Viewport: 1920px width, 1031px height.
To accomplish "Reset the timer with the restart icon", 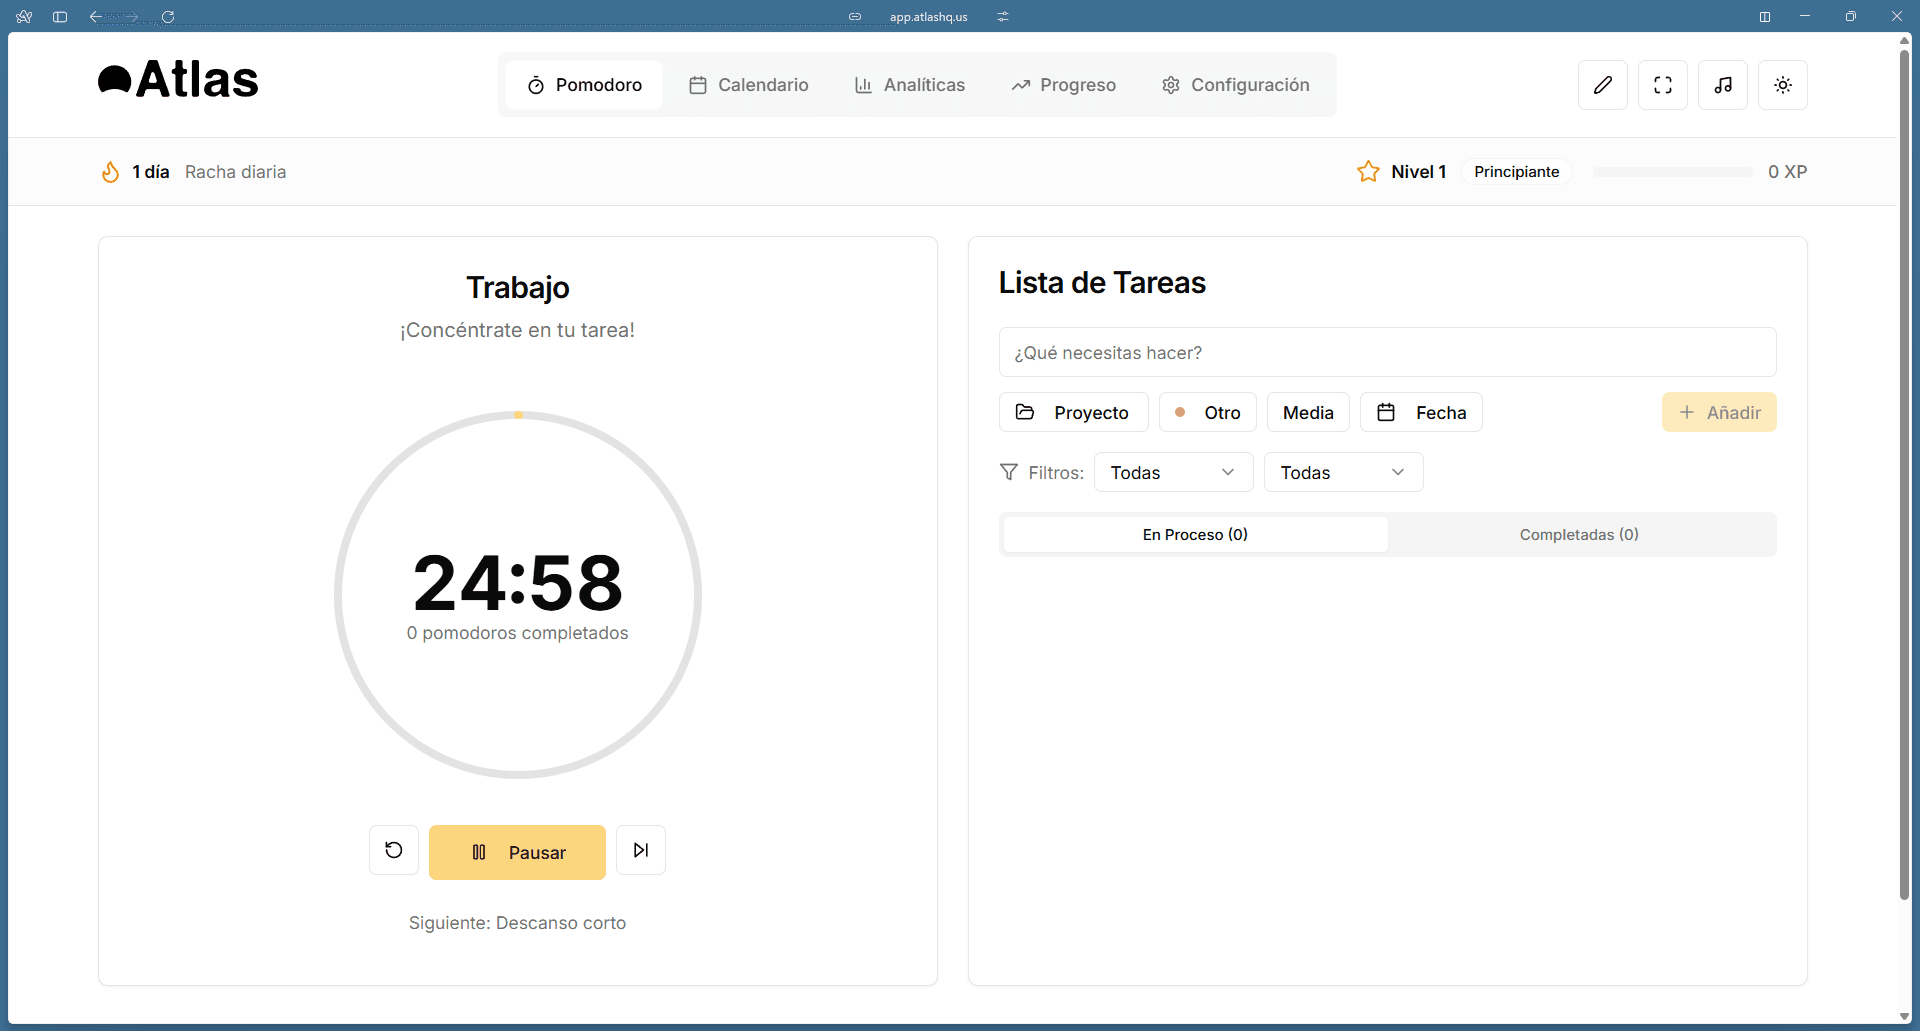I will click(x=393, y=851).
